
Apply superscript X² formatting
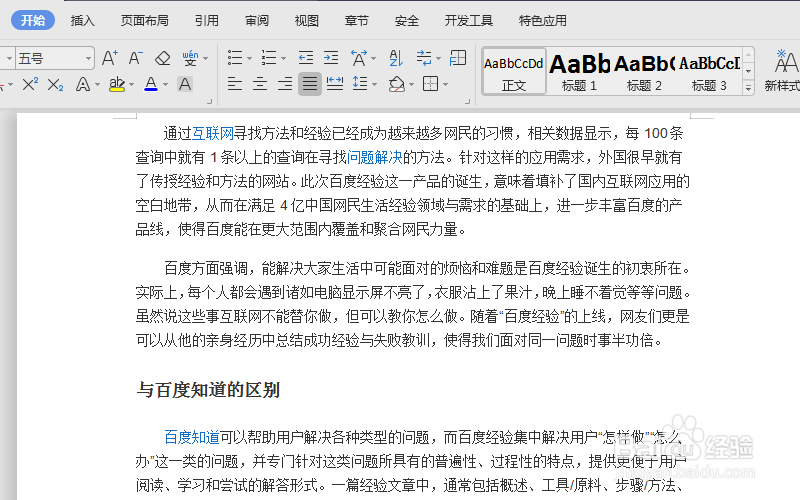tap(30, 84)
